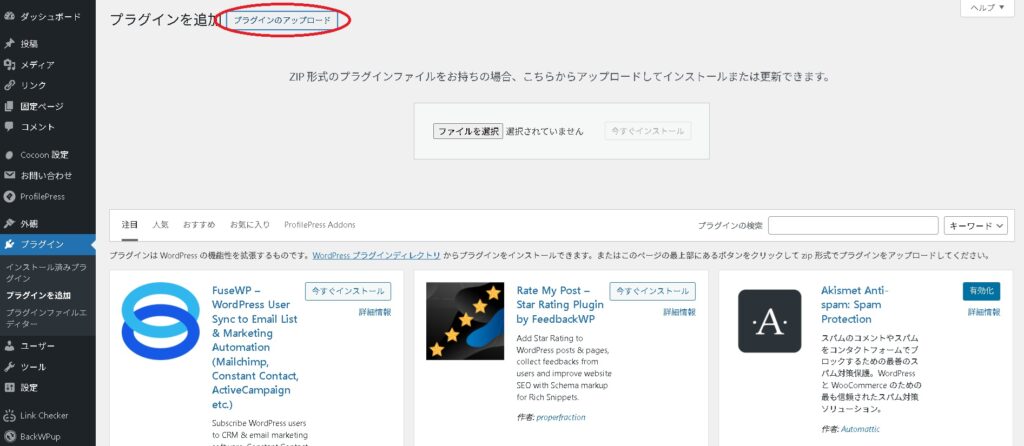Open プラグインファイルエディター submenu item

click(x=46, y=317)
